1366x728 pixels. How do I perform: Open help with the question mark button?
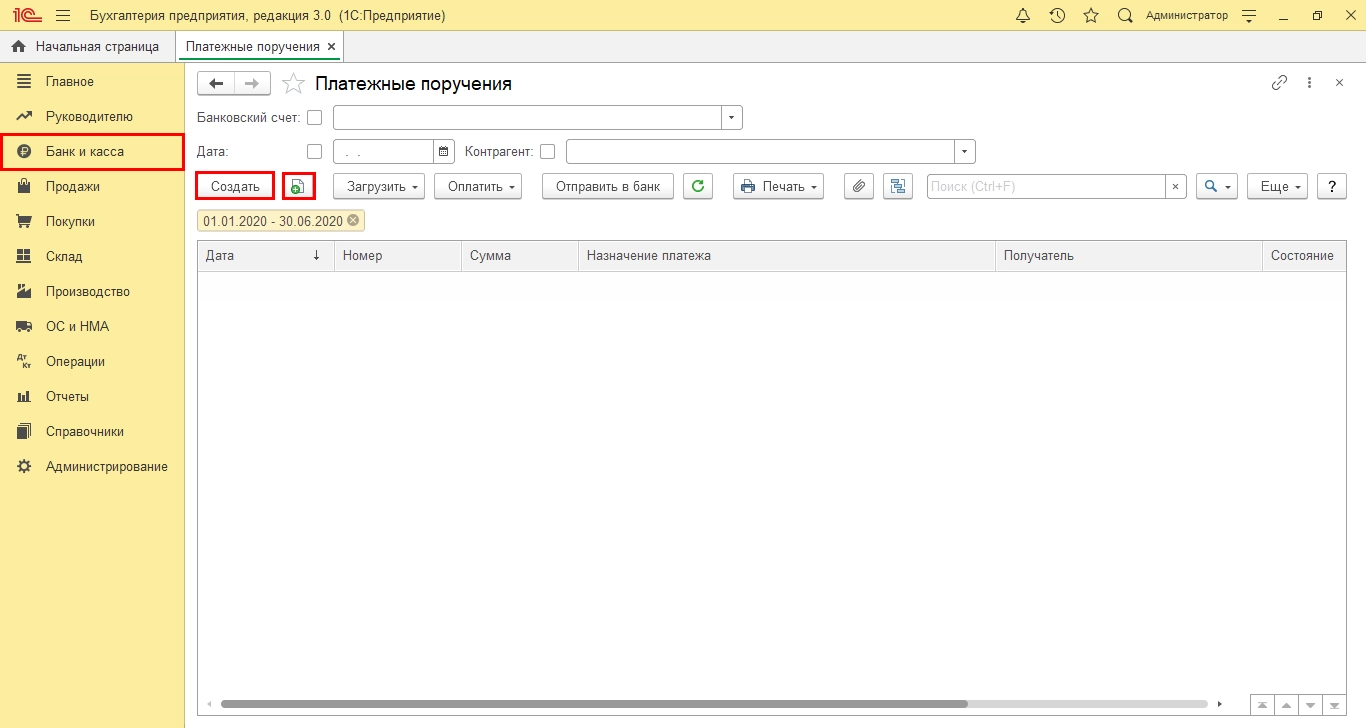pos(1331,186)
